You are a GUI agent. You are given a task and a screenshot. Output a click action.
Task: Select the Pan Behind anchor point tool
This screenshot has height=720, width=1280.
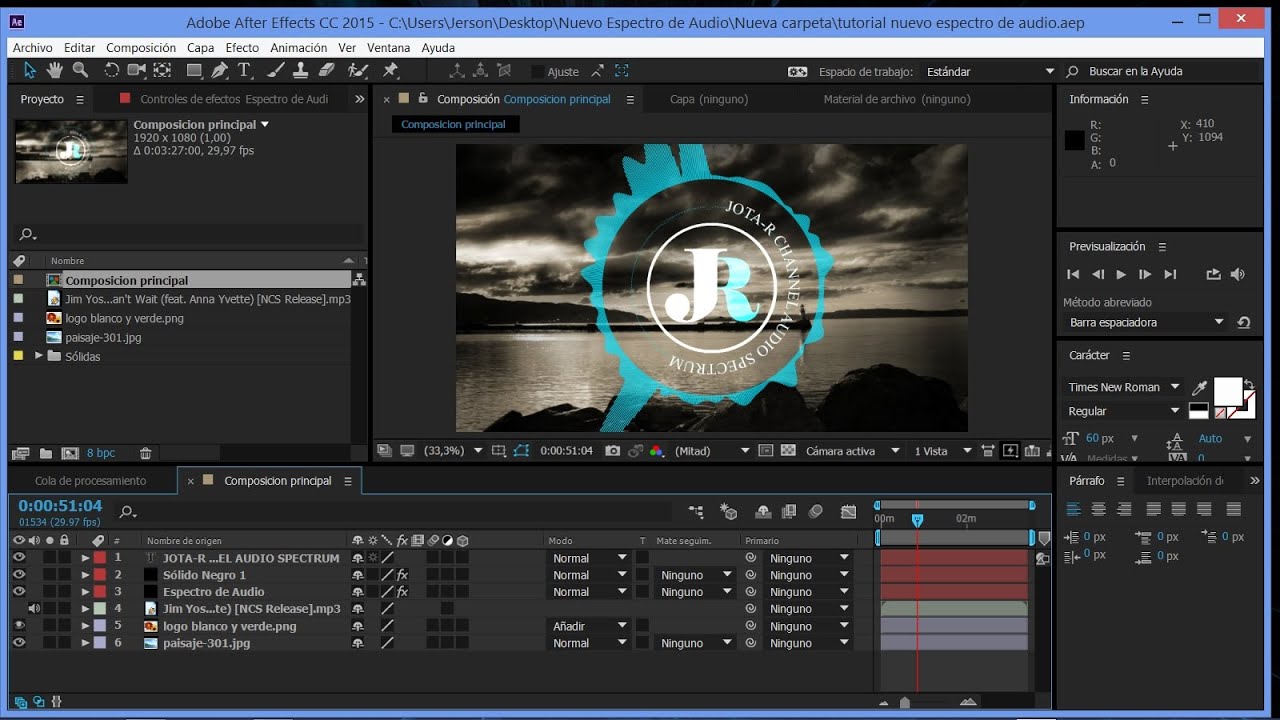click(x=162, y=70)
